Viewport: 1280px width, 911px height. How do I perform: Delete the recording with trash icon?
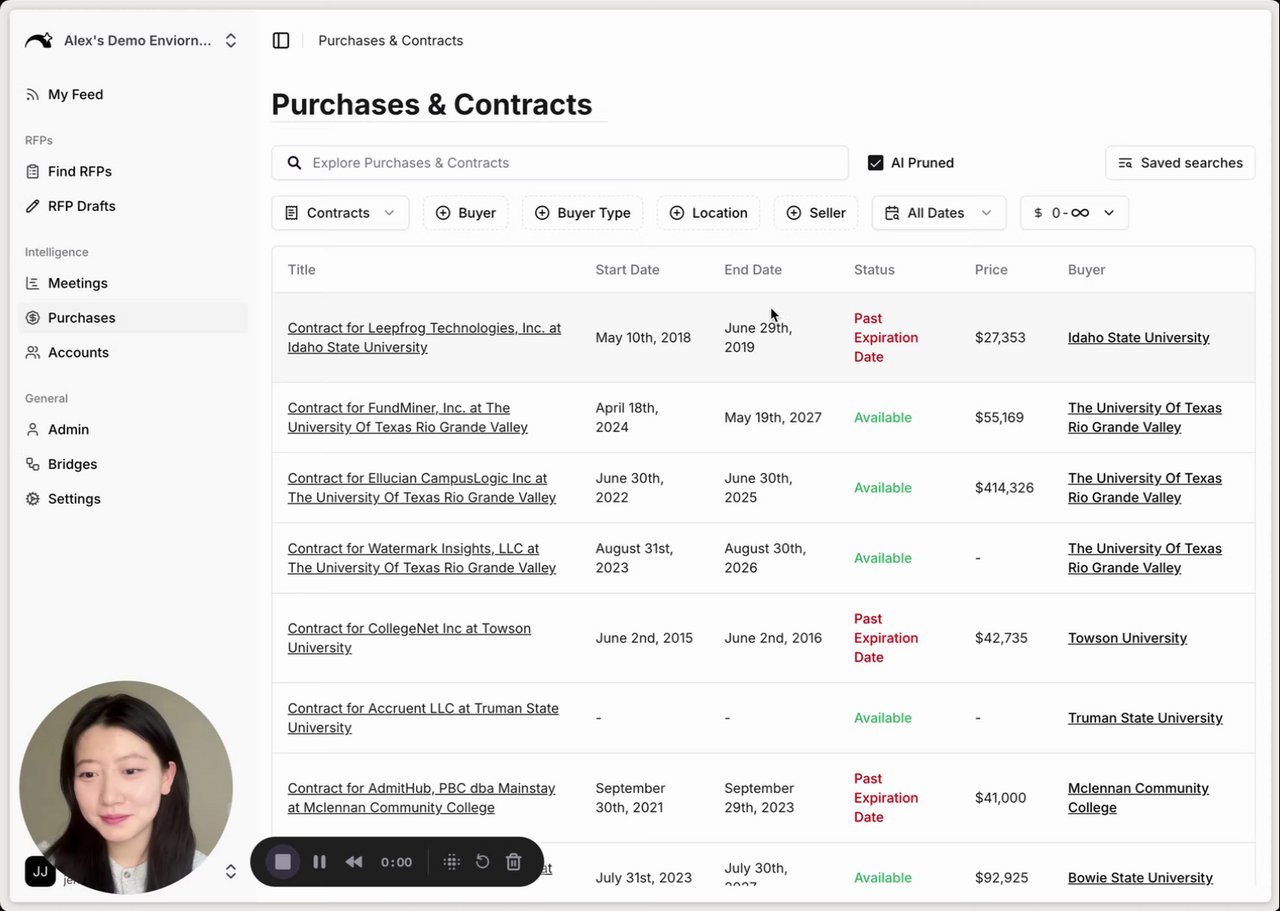513,862
